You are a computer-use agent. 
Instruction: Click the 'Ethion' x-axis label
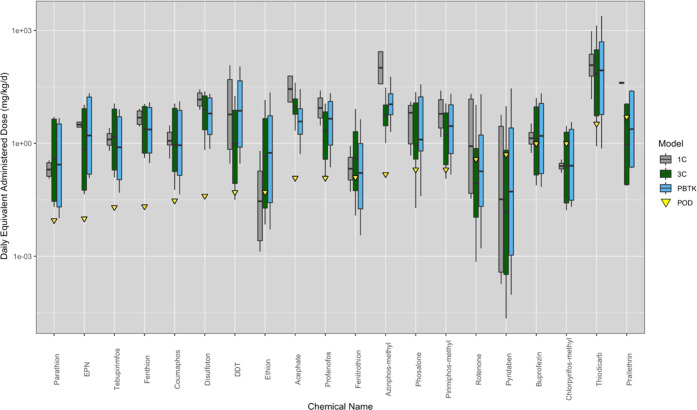point(267,370)
